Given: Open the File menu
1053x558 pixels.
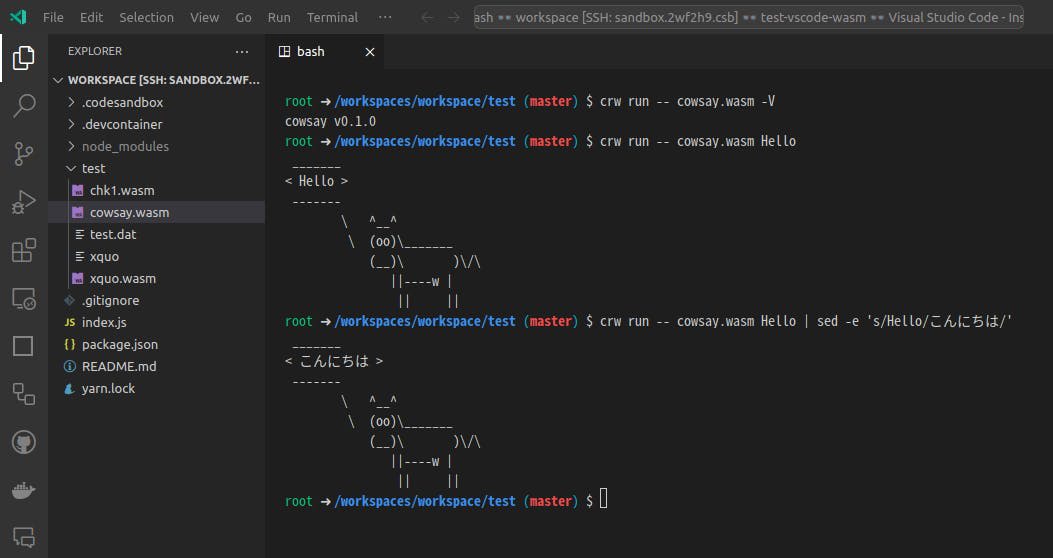Looking at the screenshot, I should pyautogui.click(x=53, y=17).
